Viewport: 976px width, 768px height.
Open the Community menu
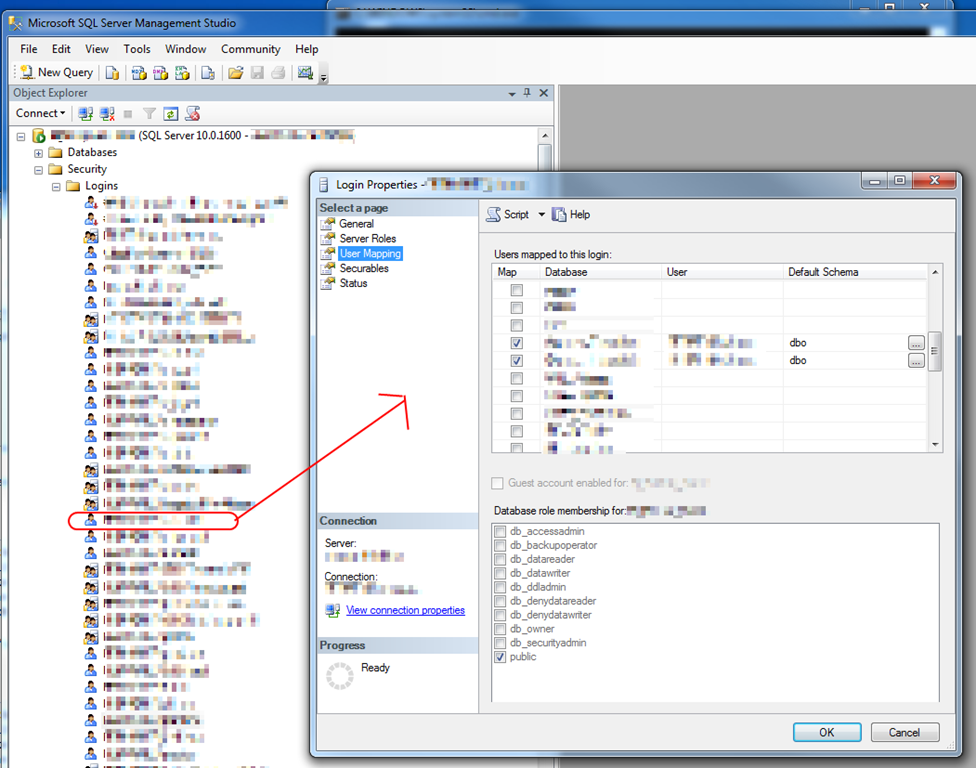(250, 49)
